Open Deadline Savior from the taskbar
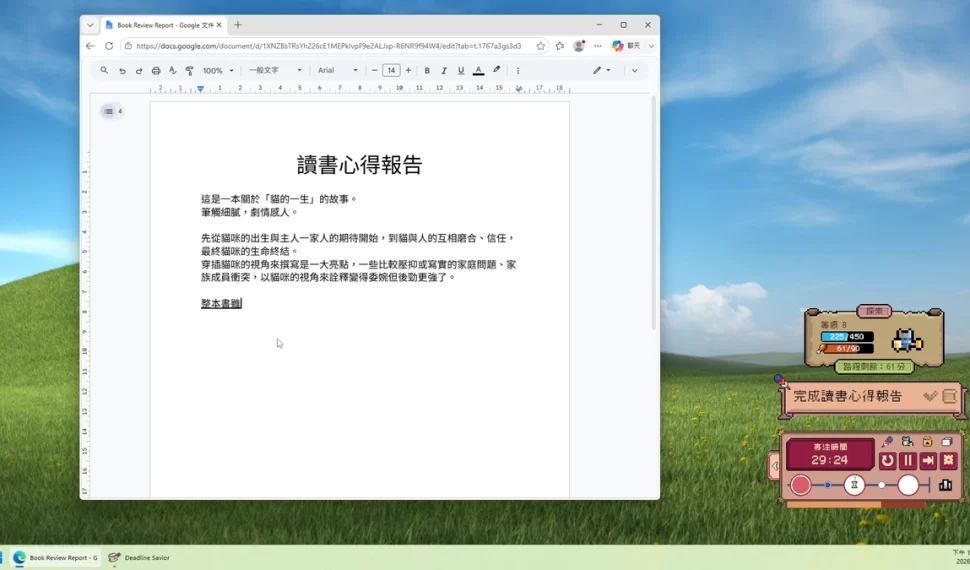Image resolution: width=970 pixels, height=570 pixels. (139, 558)
